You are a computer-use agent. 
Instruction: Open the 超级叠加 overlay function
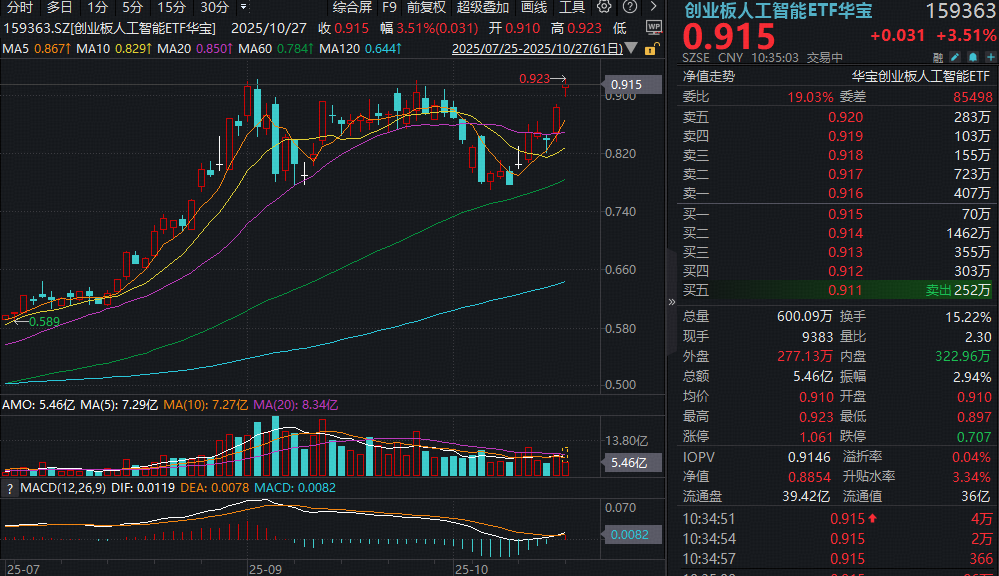(x=482, y=7)
